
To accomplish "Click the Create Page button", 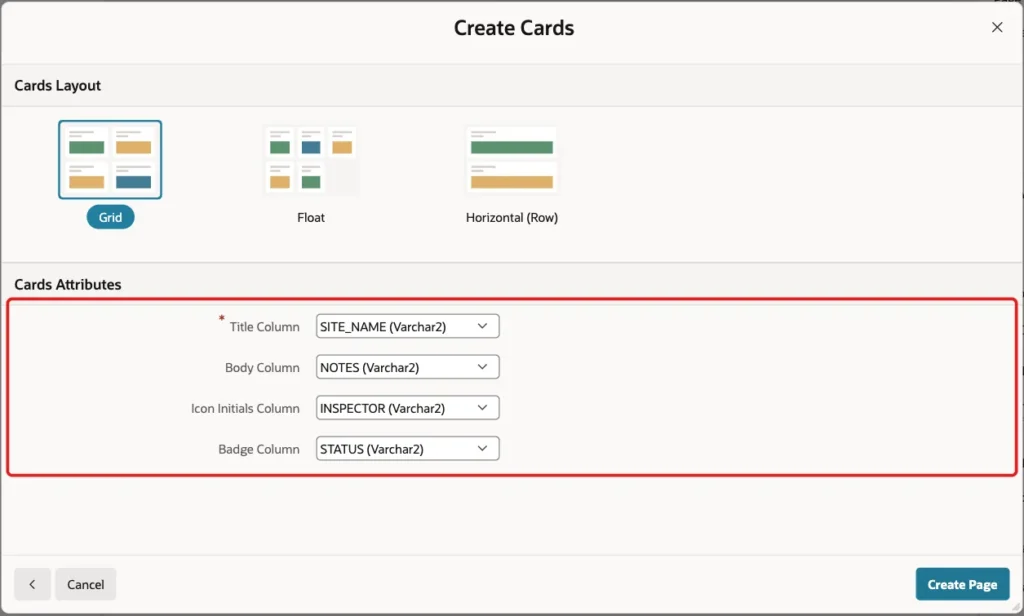I will click(x=962, y=584).
